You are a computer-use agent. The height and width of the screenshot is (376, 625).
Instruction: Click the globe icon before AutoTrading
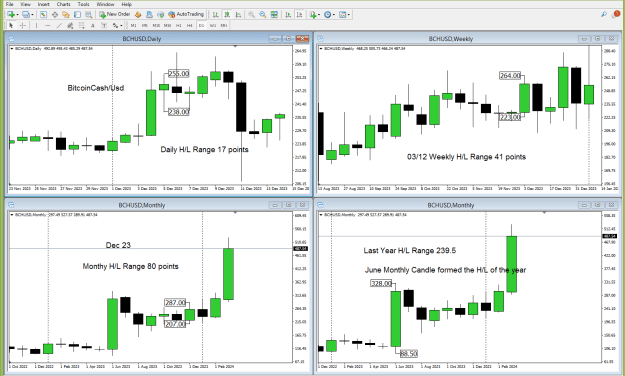coord(160,14)
